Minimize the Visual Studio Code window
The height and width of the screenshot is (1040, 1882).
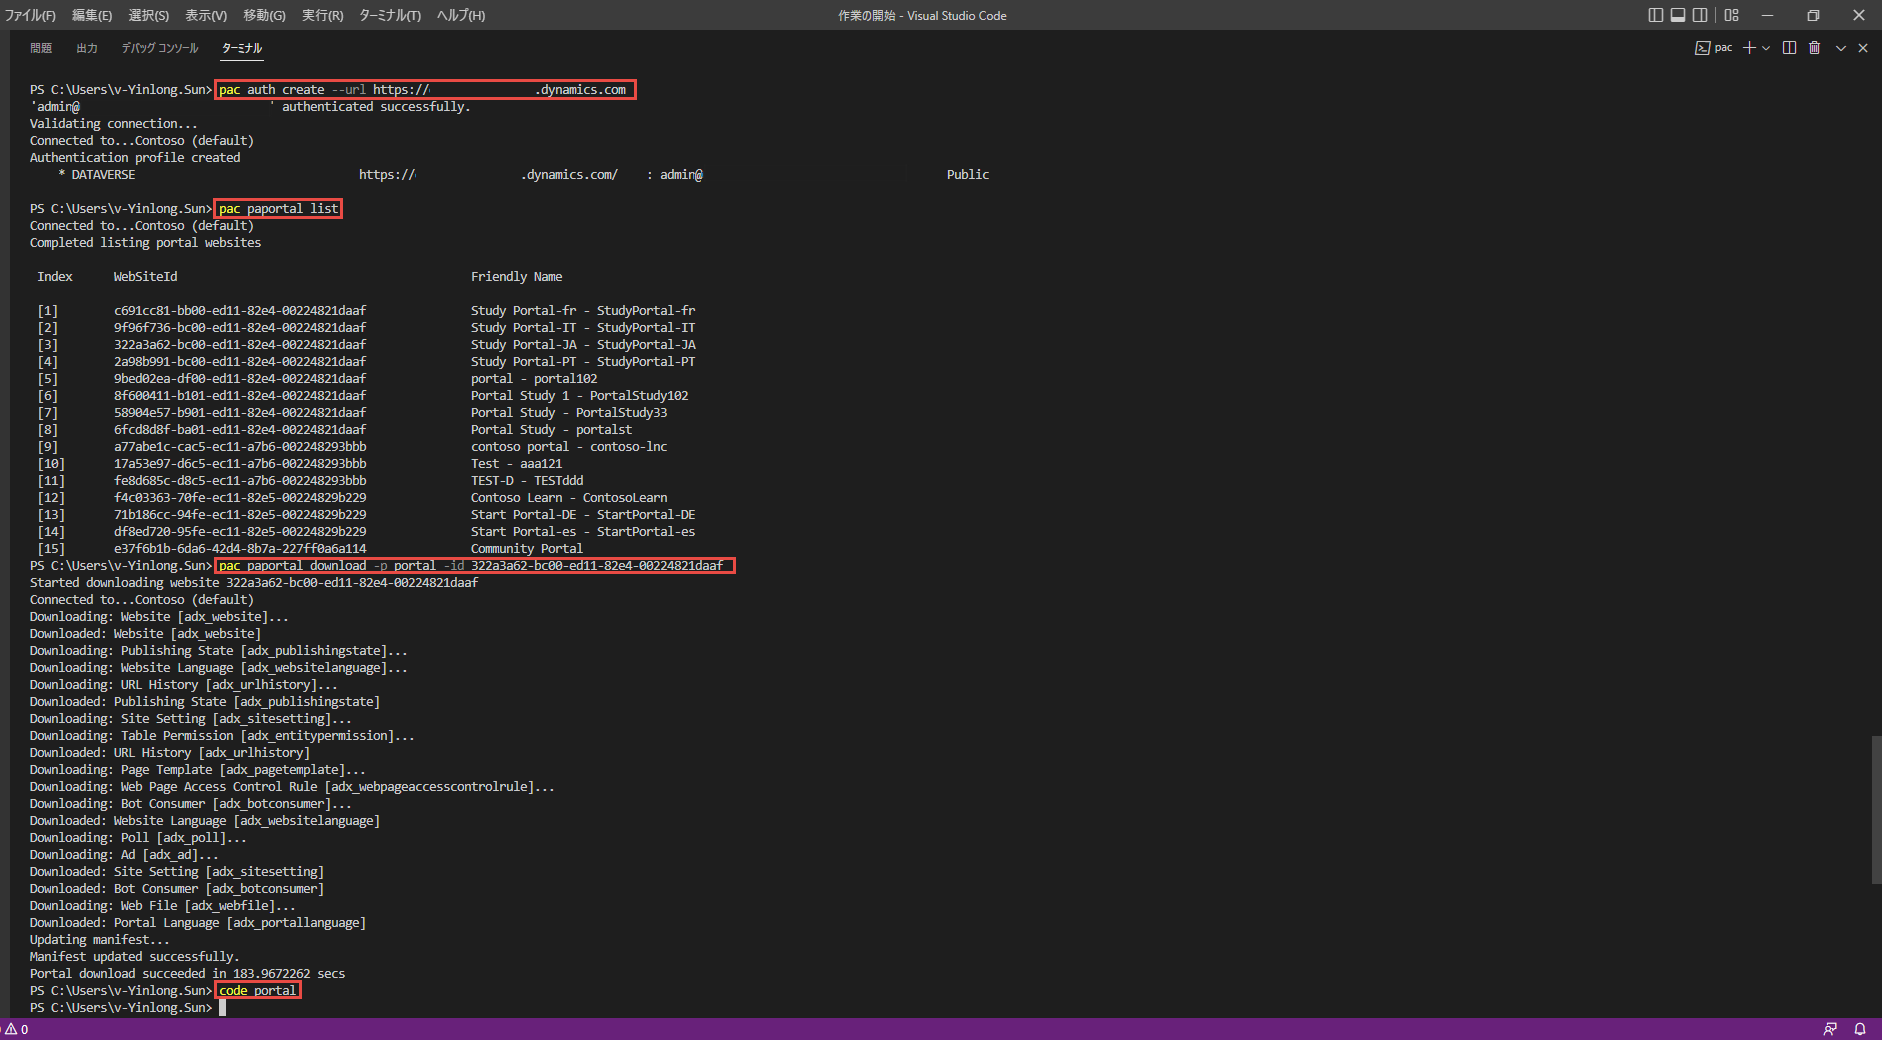[1767, 15]
